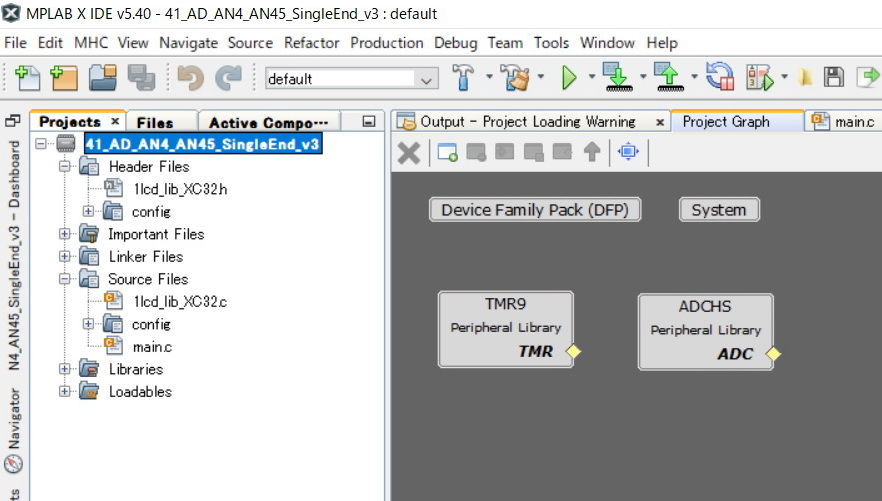882x501 pixels.
Task: Click the Hold in Reset icon
Action: (721, 77)
